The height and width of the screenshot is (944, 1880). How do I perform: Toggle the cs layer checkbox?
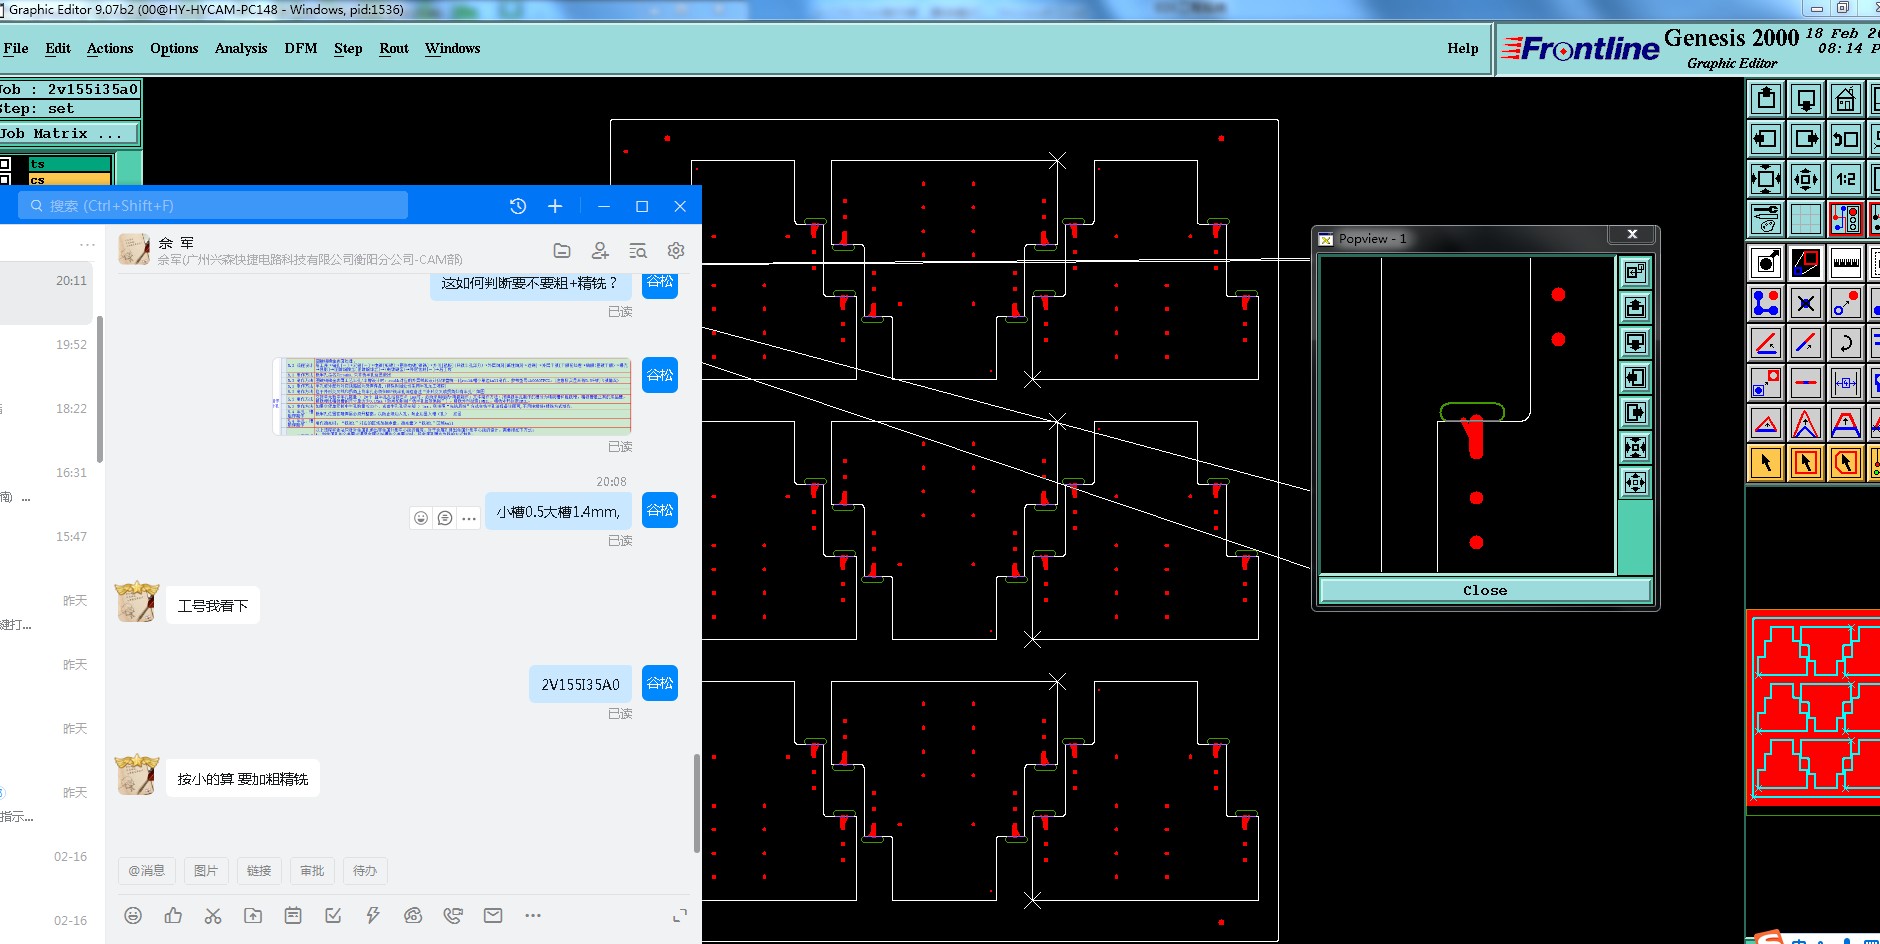tap(6, 180)
